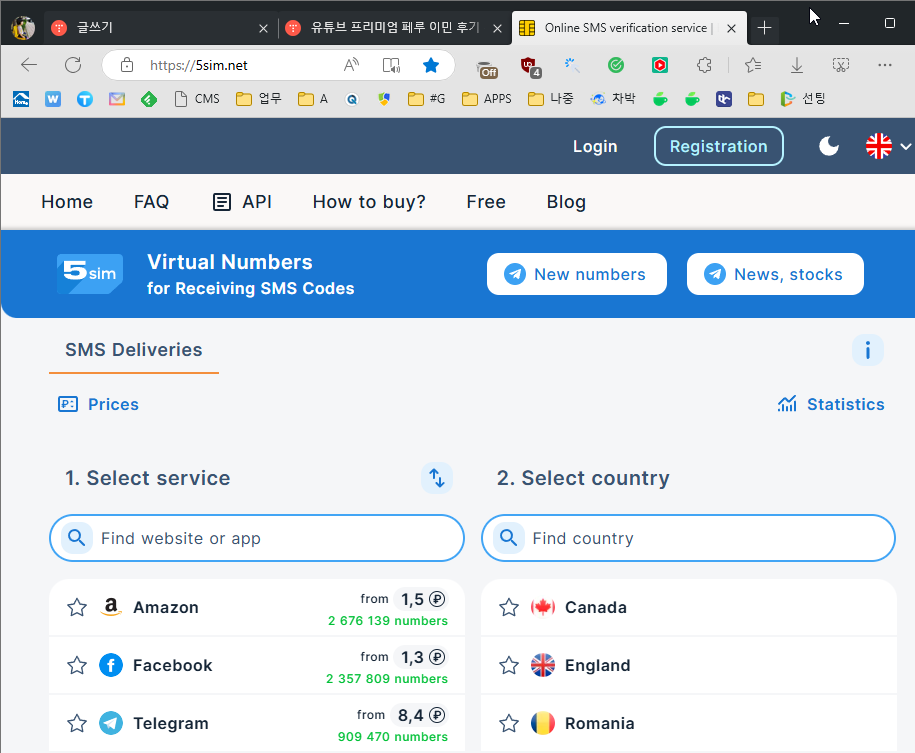Click the browser address bar URL
915x753 pixels.
click(x=198, y=65)
